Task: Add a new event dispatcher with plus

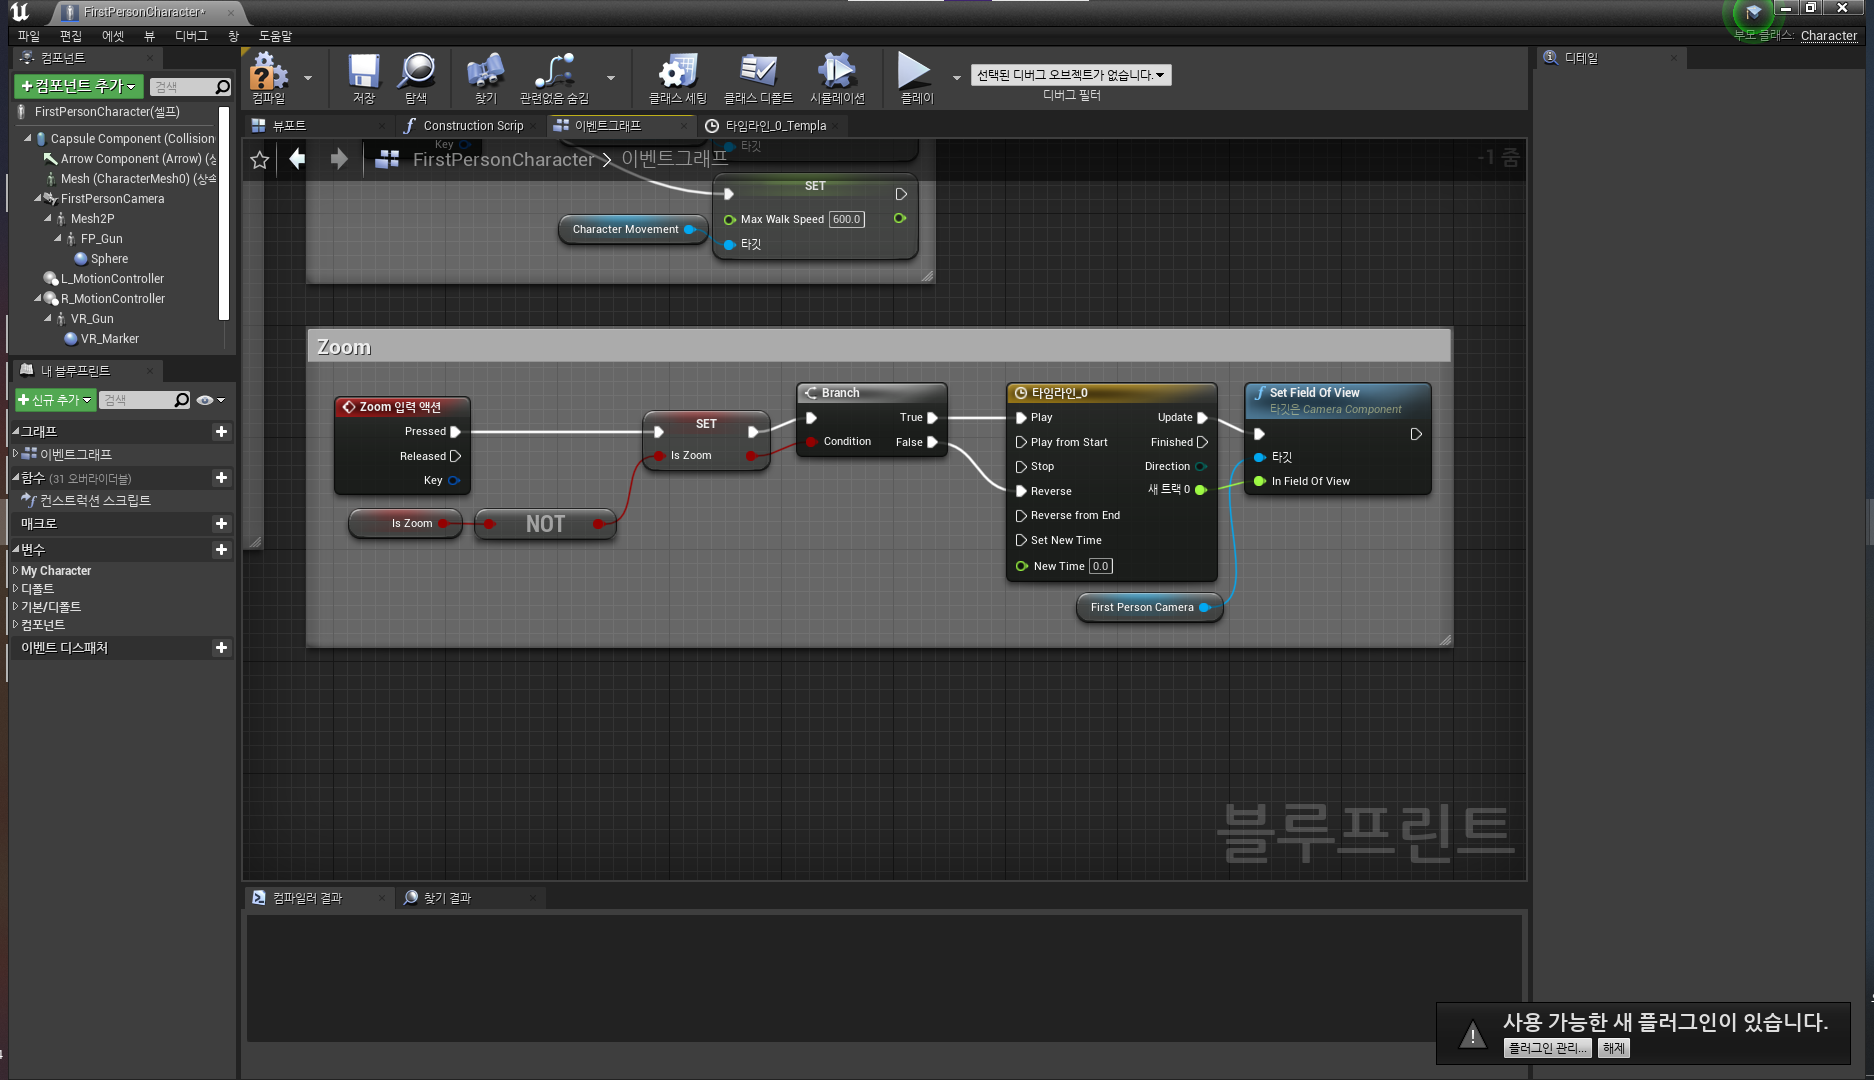Action: click(x=221, y=648)
